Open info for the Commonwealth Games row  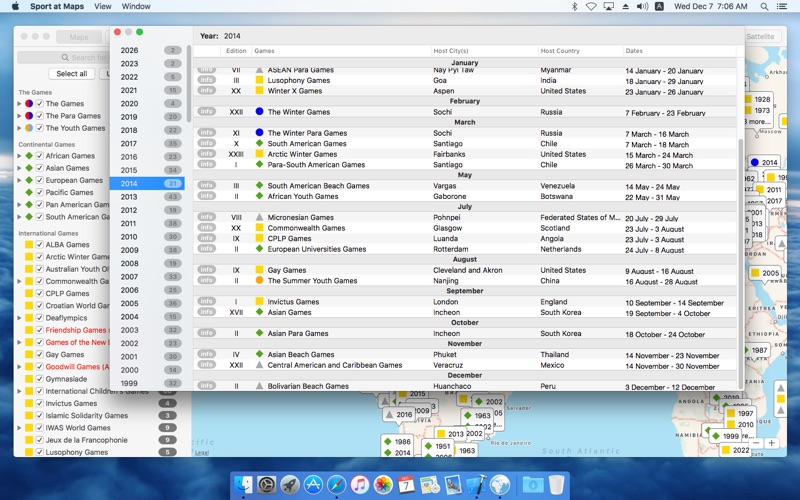206,228
